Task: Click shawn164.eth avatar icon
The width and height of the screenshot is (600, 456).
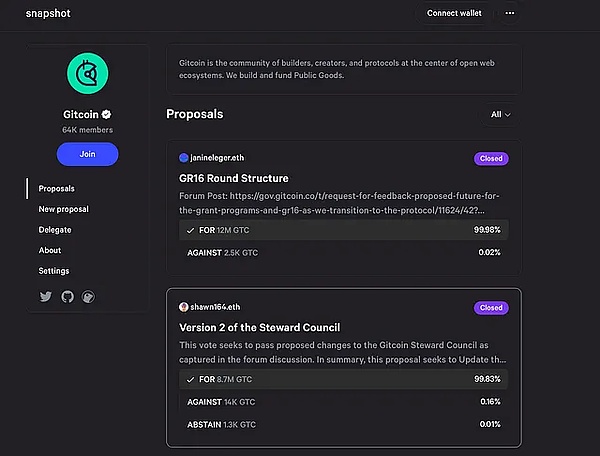Action: [183, 308]
